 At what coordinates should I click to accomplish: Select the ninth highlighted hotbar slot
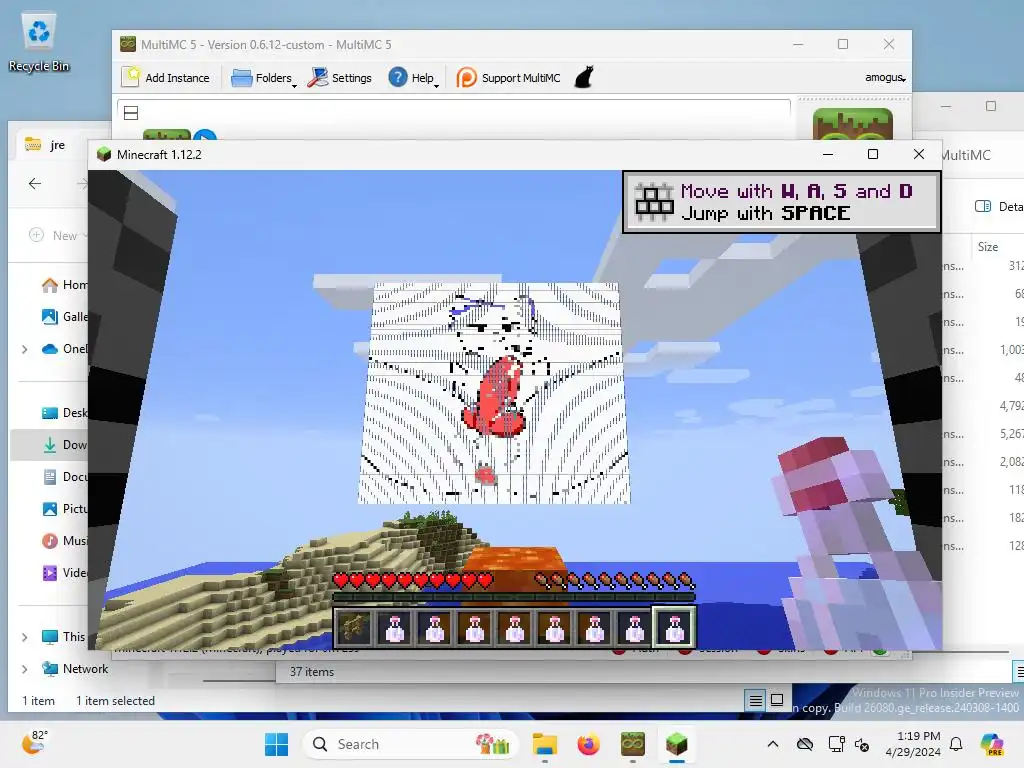(x=675, y=628)
